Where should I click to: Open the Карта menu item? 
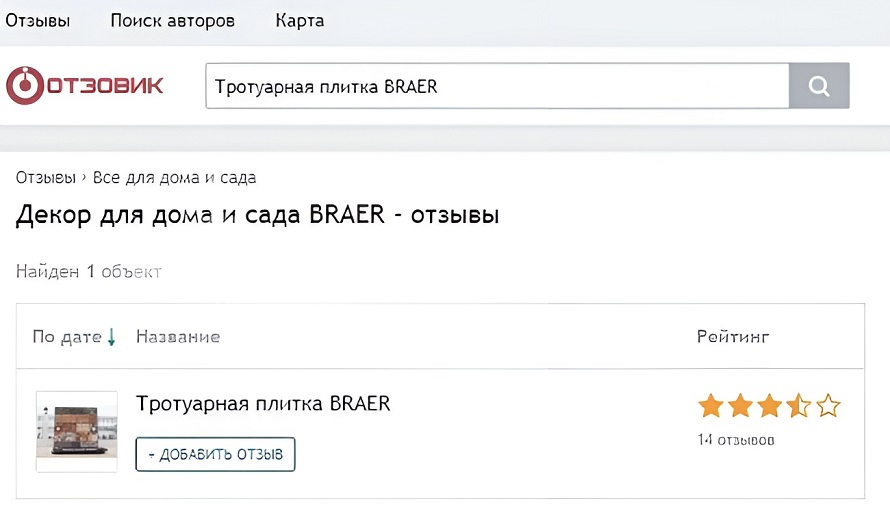(x=300, y=21)
